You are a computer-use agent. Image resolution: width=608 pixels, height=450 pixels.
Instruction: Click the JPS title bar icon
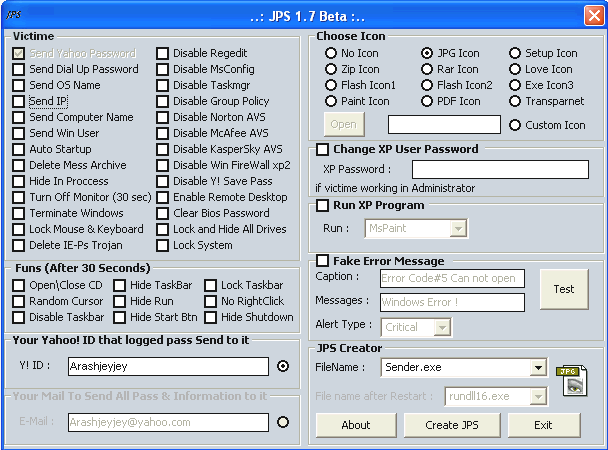[14, 15]
